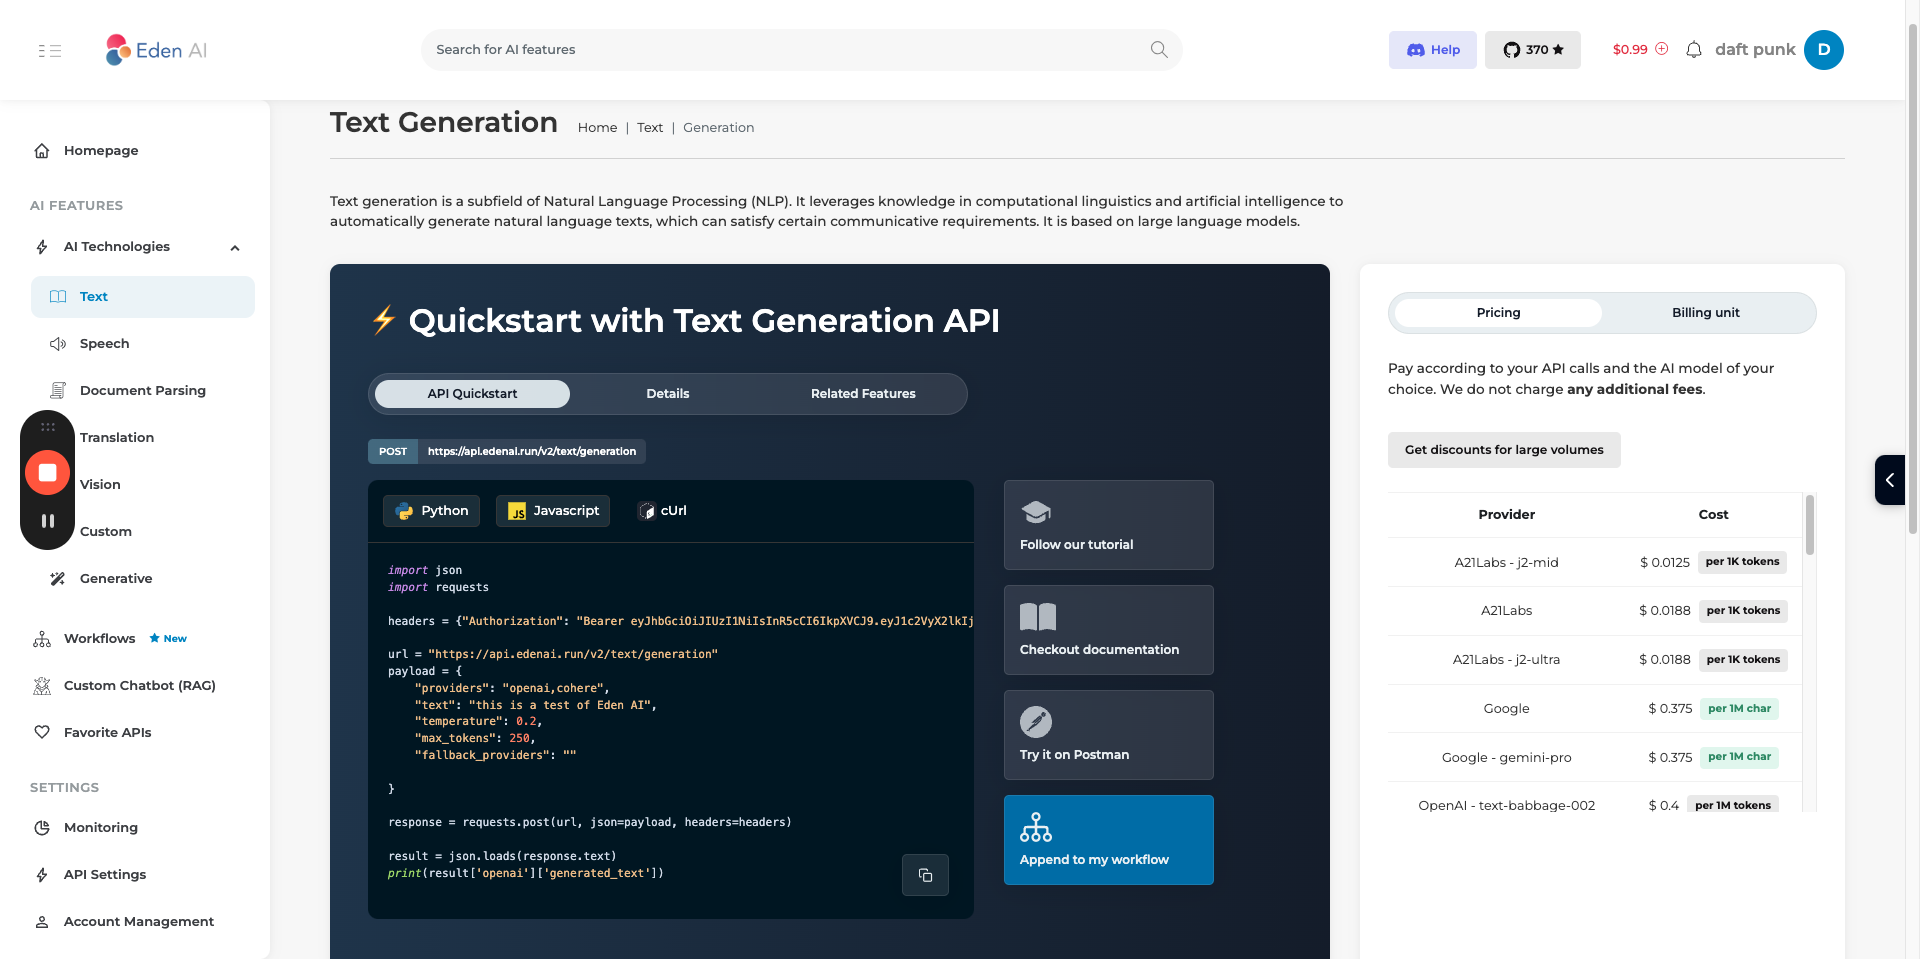Click the Provider column header
The image size is (1920, 959).
(x=1506, y=515)
